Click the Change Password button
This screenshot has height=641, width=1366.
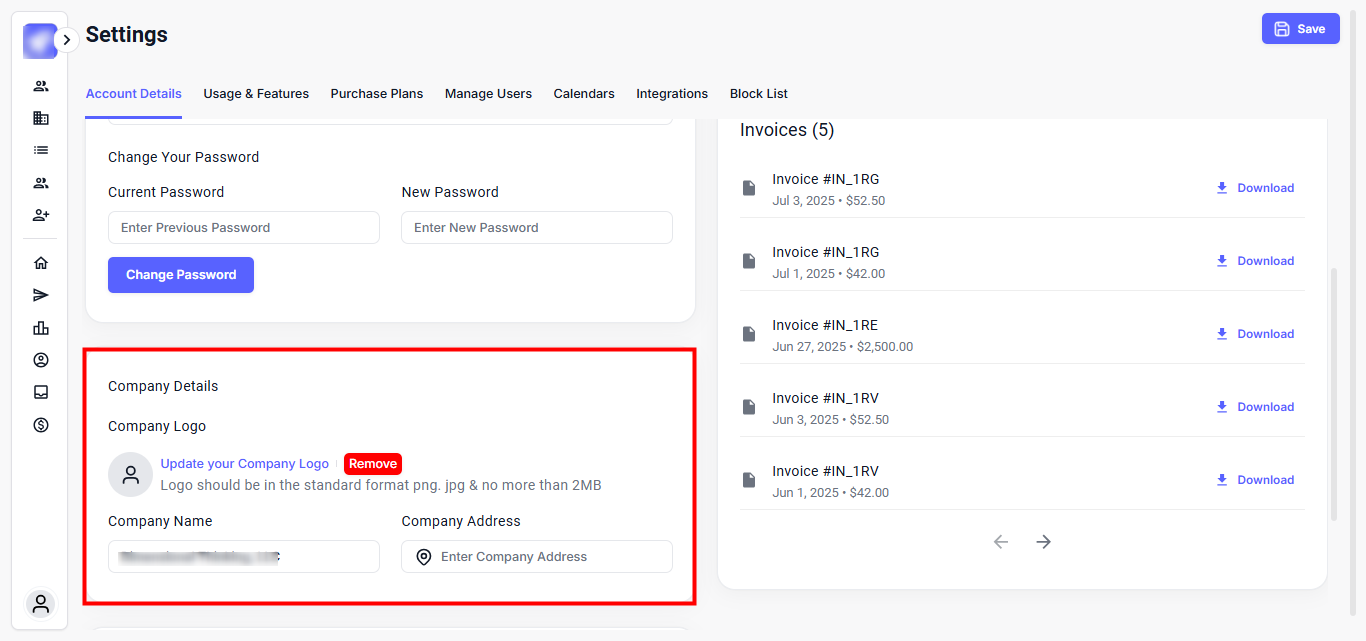(181, 275)
